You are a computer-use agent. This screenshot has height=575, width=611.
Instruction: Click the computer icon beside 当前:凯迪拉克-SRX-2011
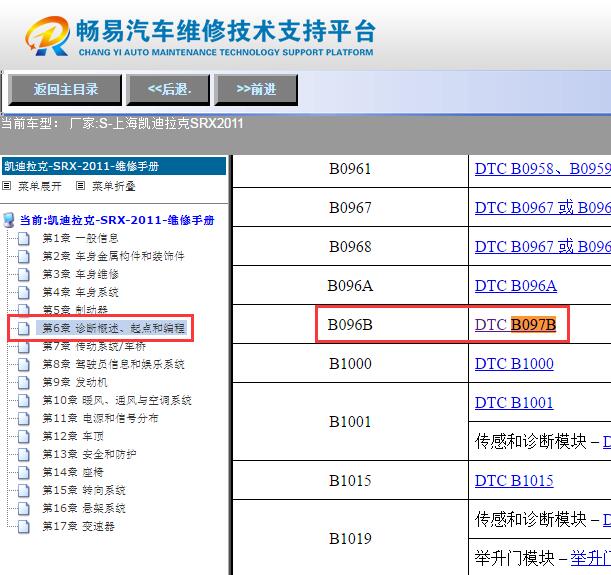9,220
